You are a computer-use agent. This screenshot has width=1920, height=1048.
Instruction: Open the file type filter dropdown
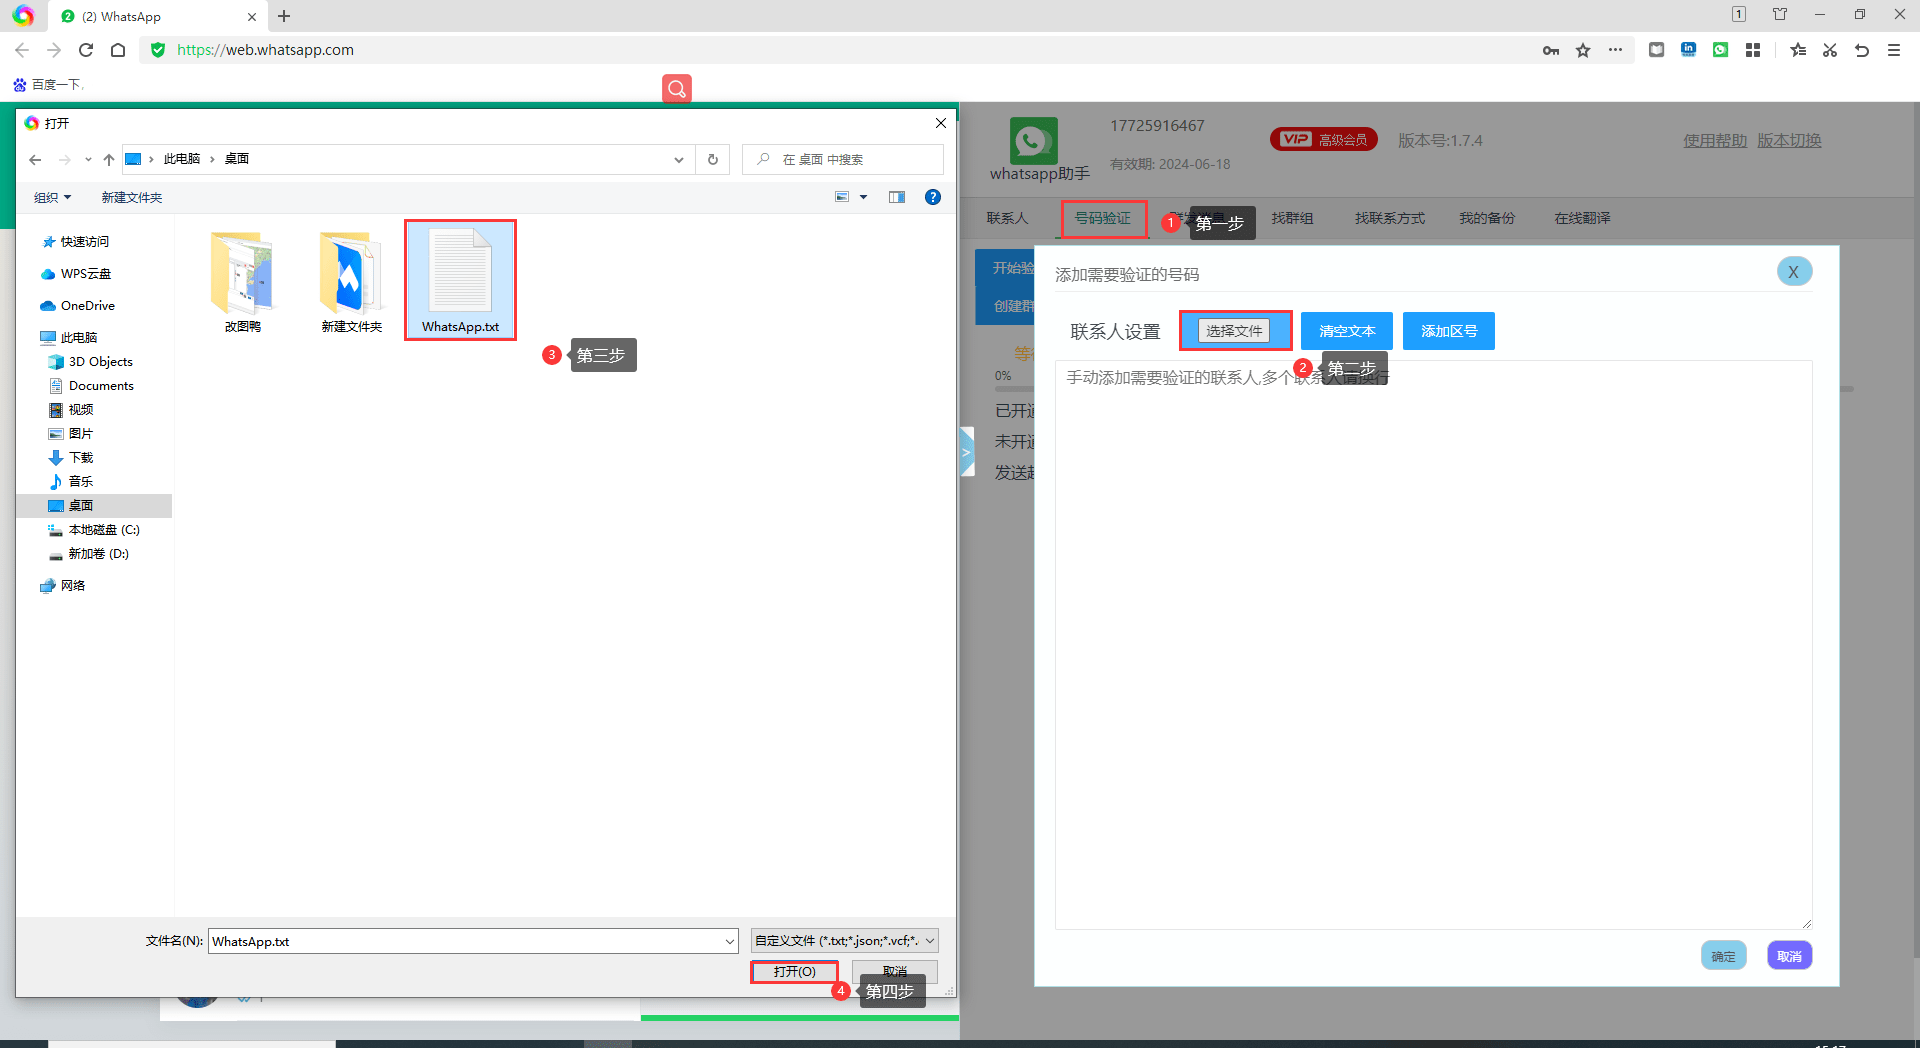coord(845,941)
